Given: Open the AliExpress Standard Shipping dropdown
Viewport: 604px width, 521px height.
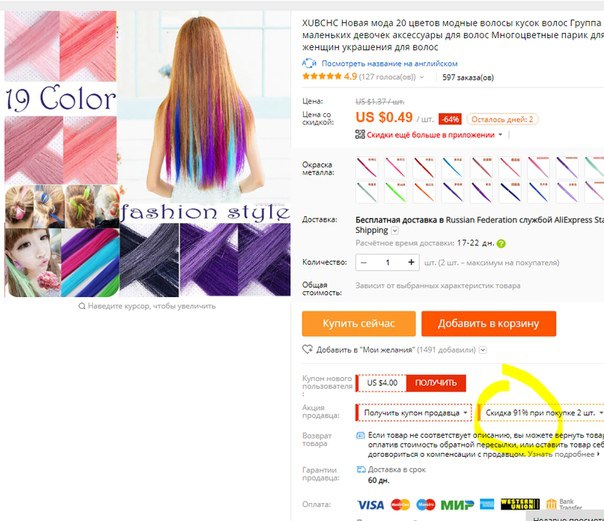Looking at the screenshot, I should coord(395,231).
